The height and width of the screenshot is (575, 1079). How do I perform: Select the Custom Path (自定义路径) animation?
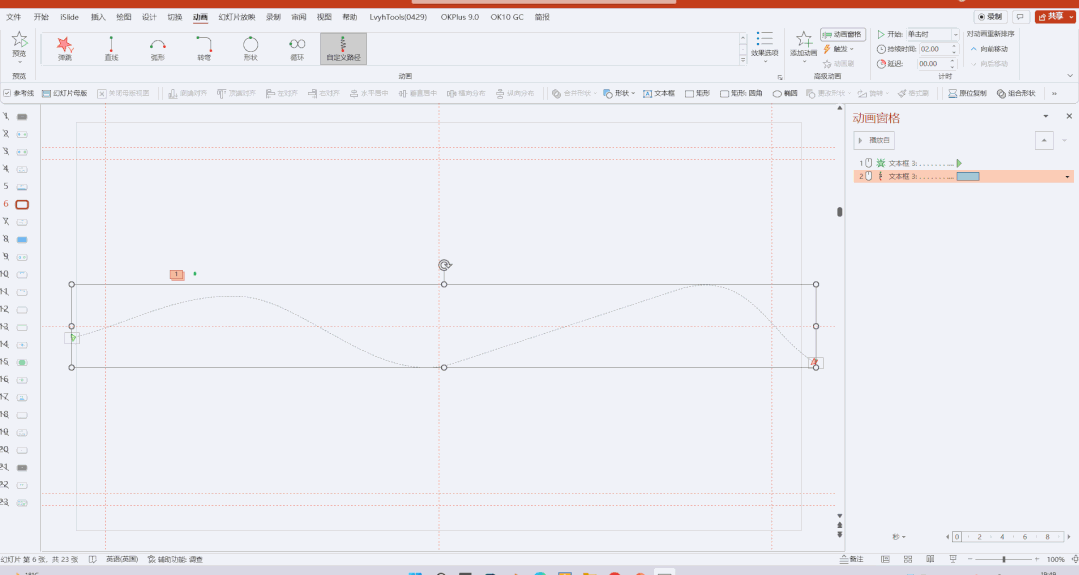click(x=343, y=49)
